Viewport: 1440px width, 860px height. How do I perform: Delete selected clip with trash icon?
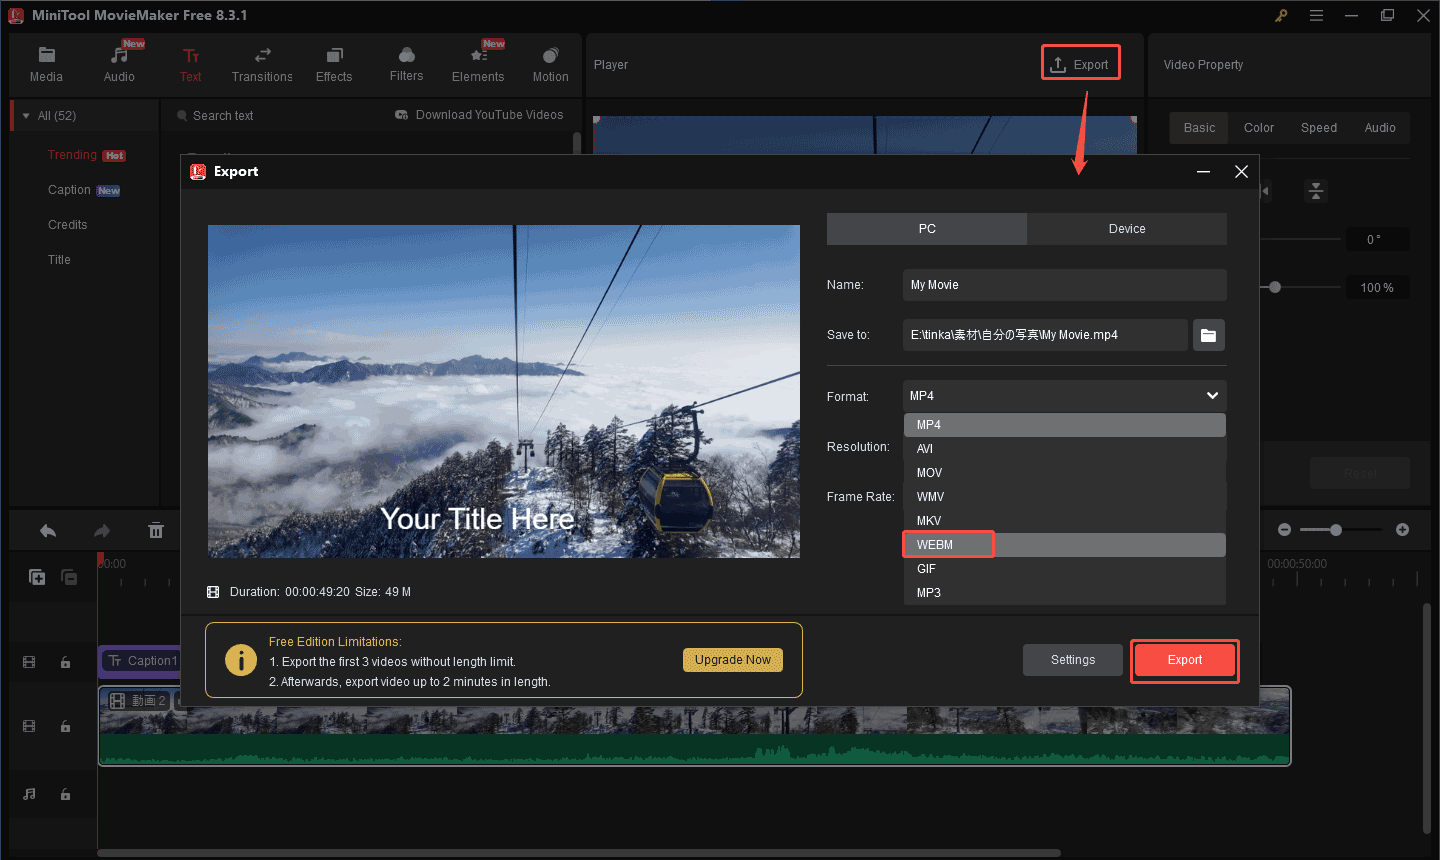click(156, 531)
